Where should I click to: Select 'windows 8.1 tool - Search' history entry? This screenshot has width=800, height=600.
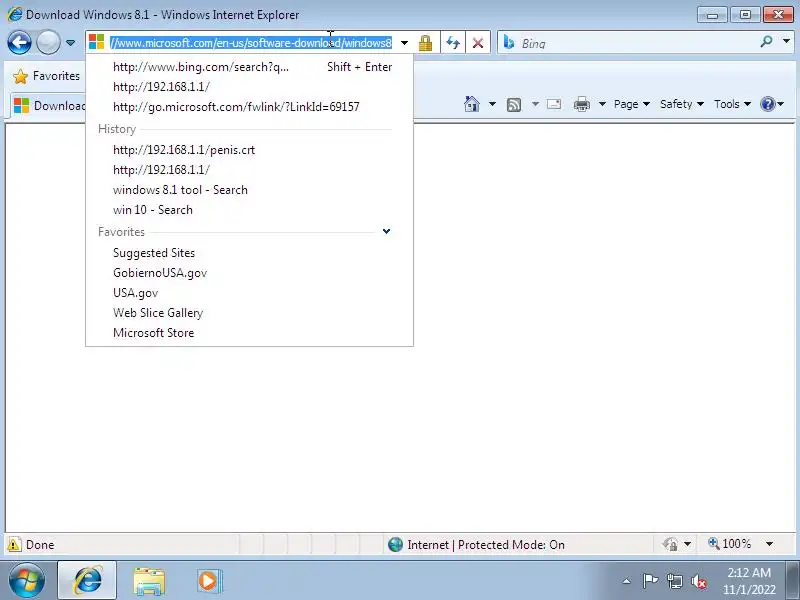pyautogui.click(x=249, y=190)
